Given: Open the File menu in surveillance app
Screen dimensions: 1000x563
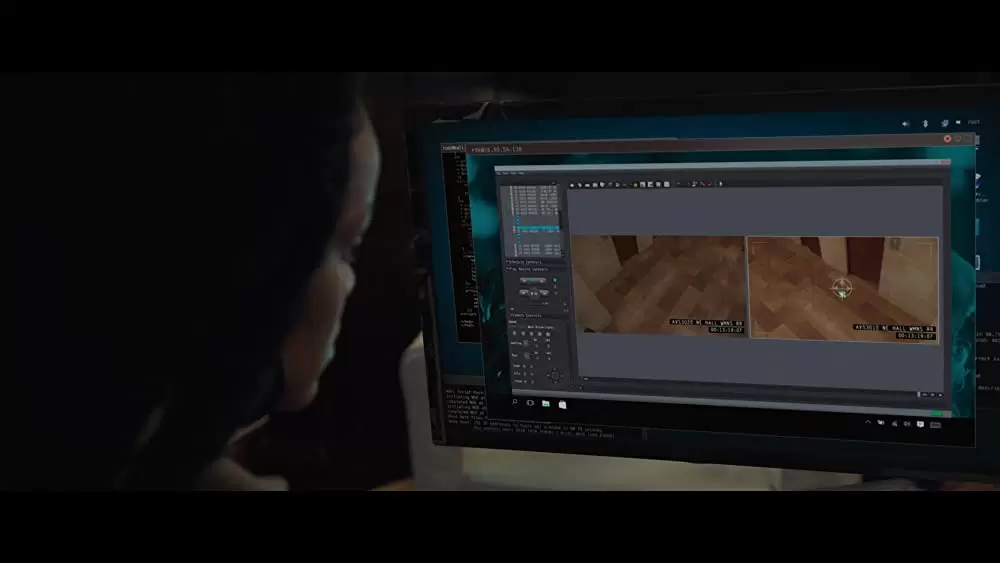Looking at the screenshot, I should [x=501, y=173].
